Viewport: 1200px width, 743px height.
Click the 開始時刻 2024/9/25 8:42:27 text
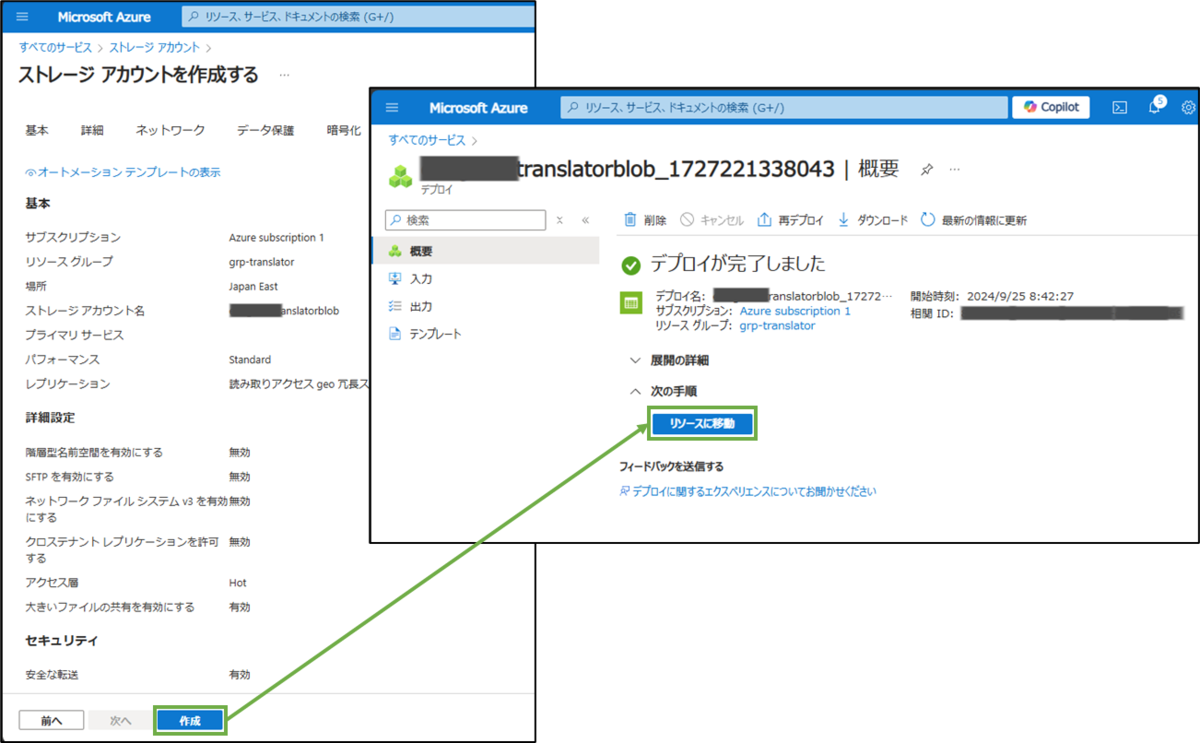pyautogui.click(x=992, y=296)
